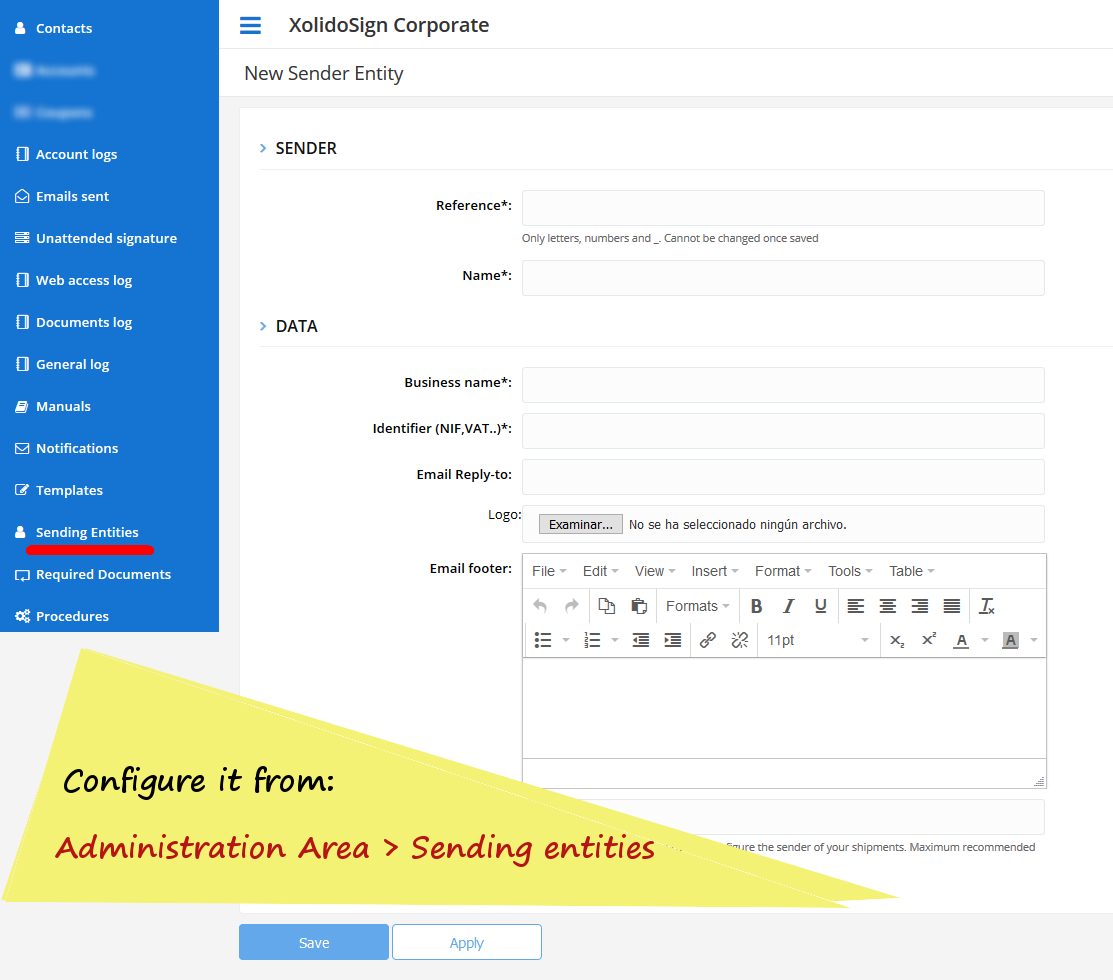Click the Apply button
Screen dimensions: 1113x980
(467, 942)
